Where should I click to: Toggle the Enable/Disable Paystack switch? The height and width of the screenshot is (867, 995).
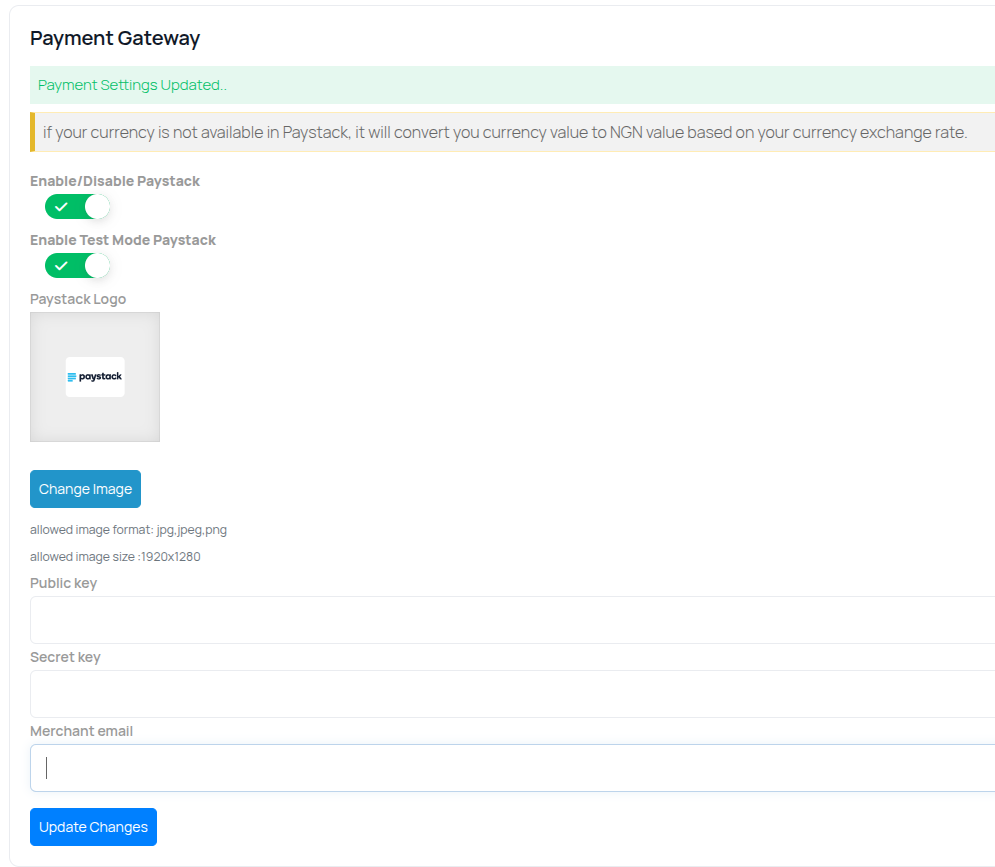[x=77, y=207]
